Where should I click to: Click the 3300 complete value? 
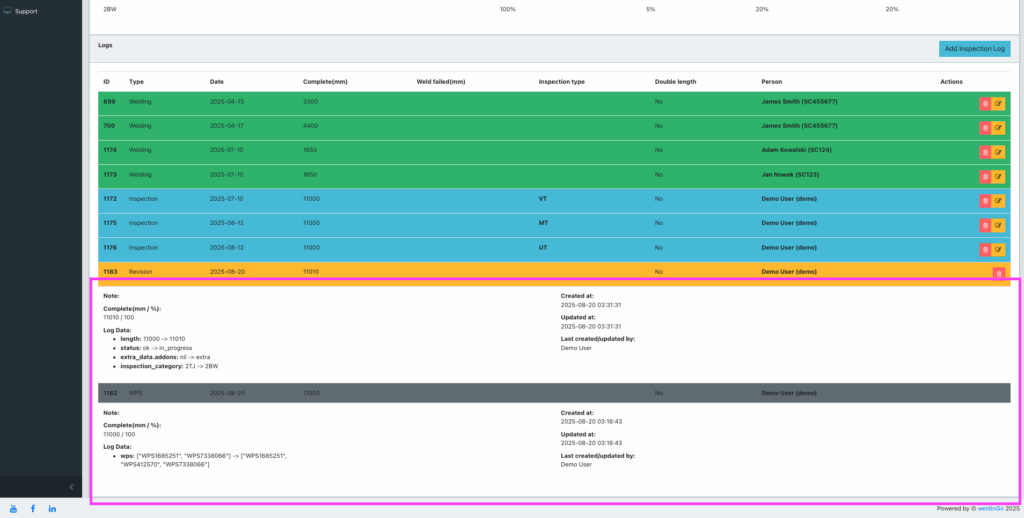point(310,102)
